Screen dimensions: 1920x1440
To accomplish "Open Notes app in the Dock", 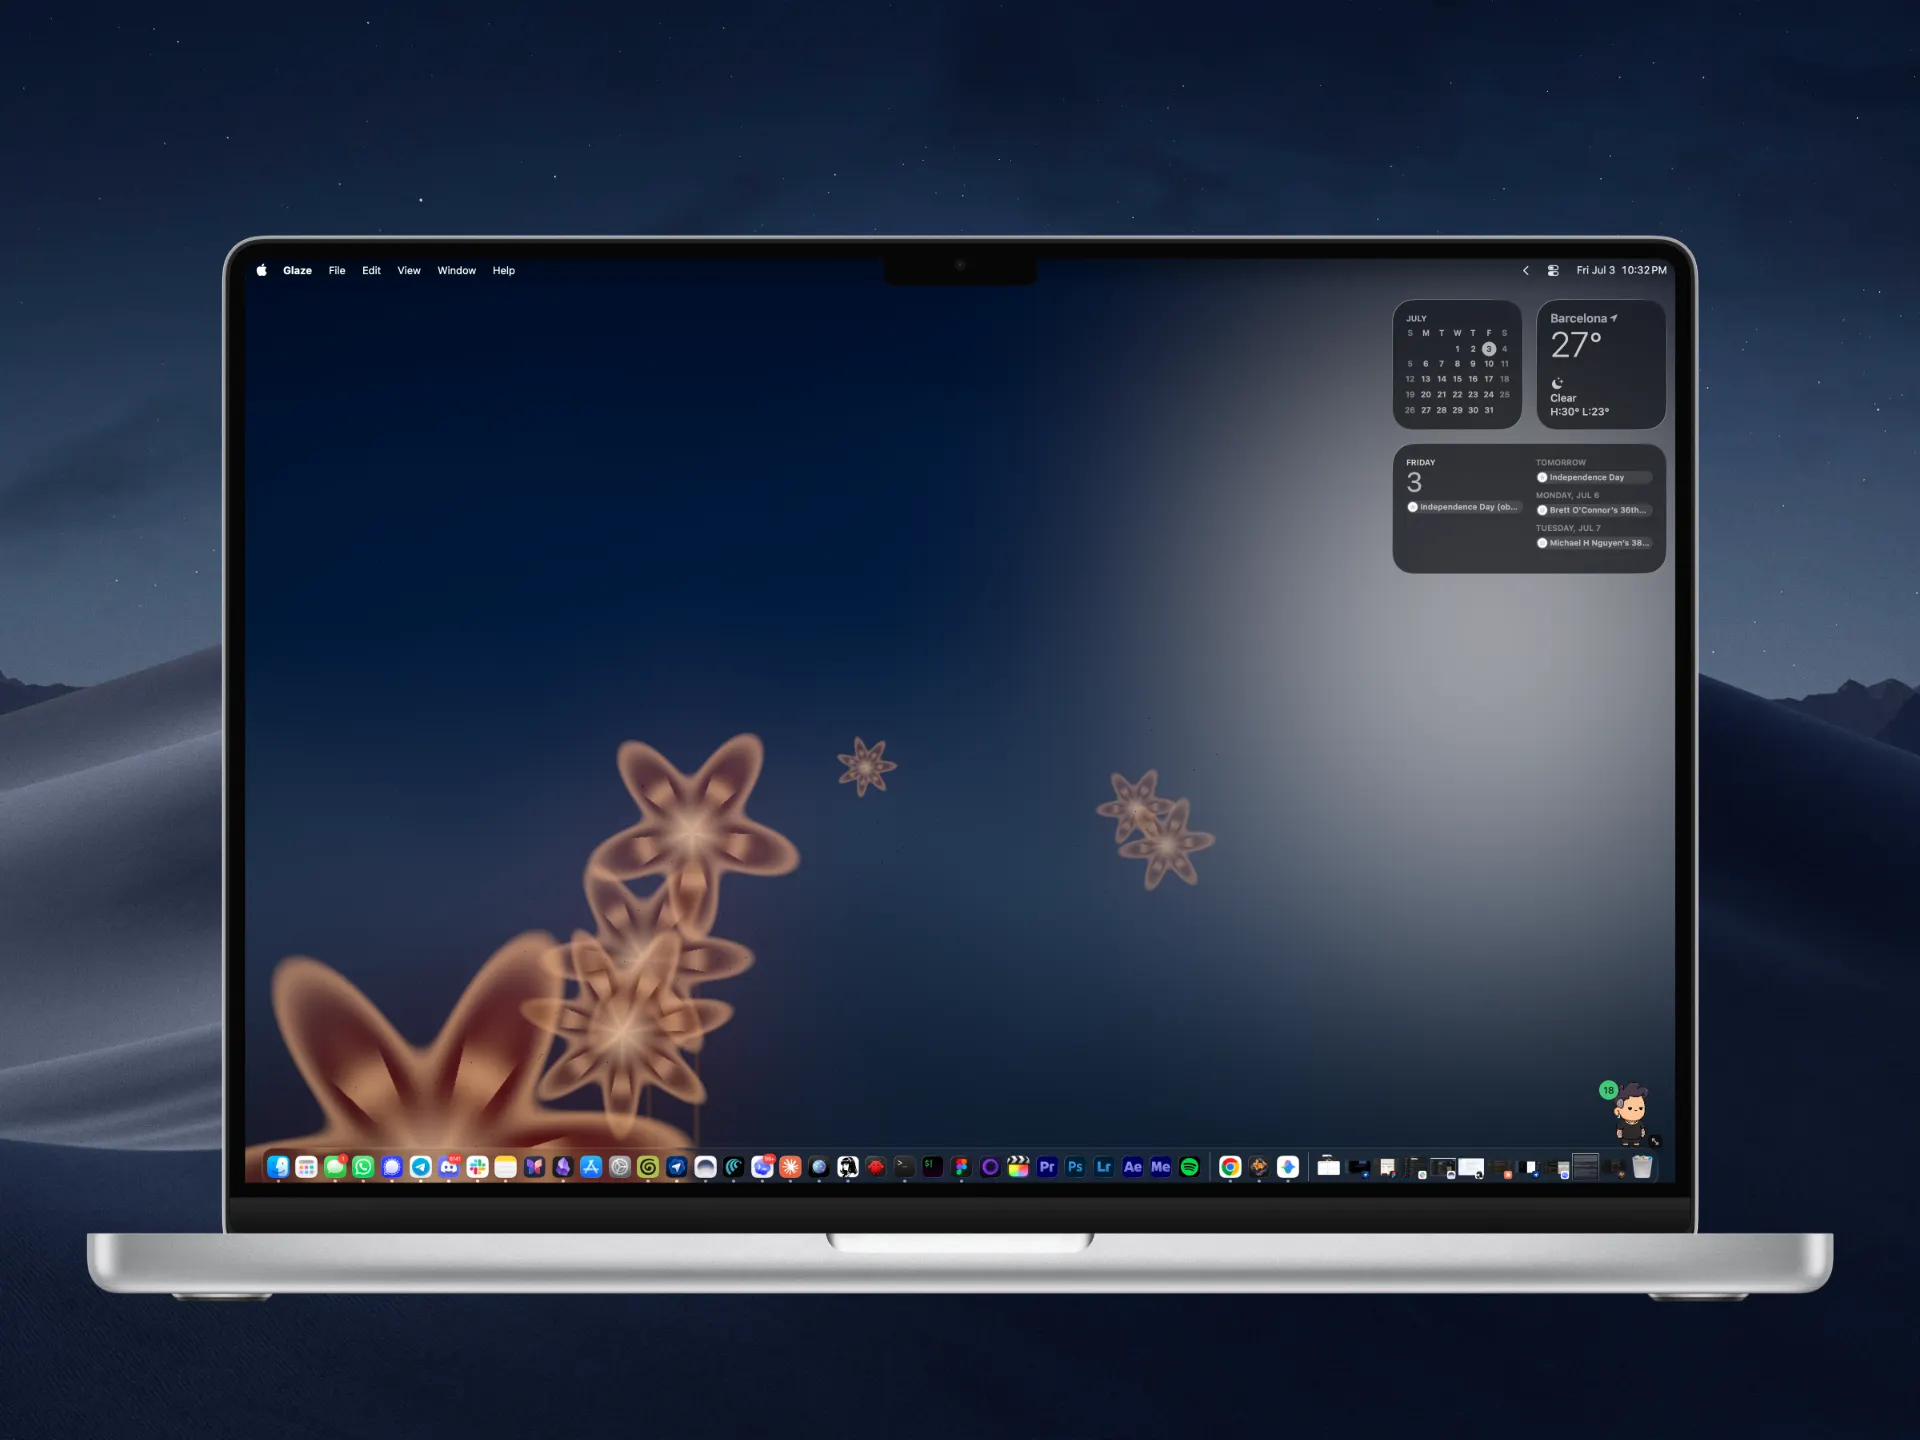I will [x=506, y=1167].
